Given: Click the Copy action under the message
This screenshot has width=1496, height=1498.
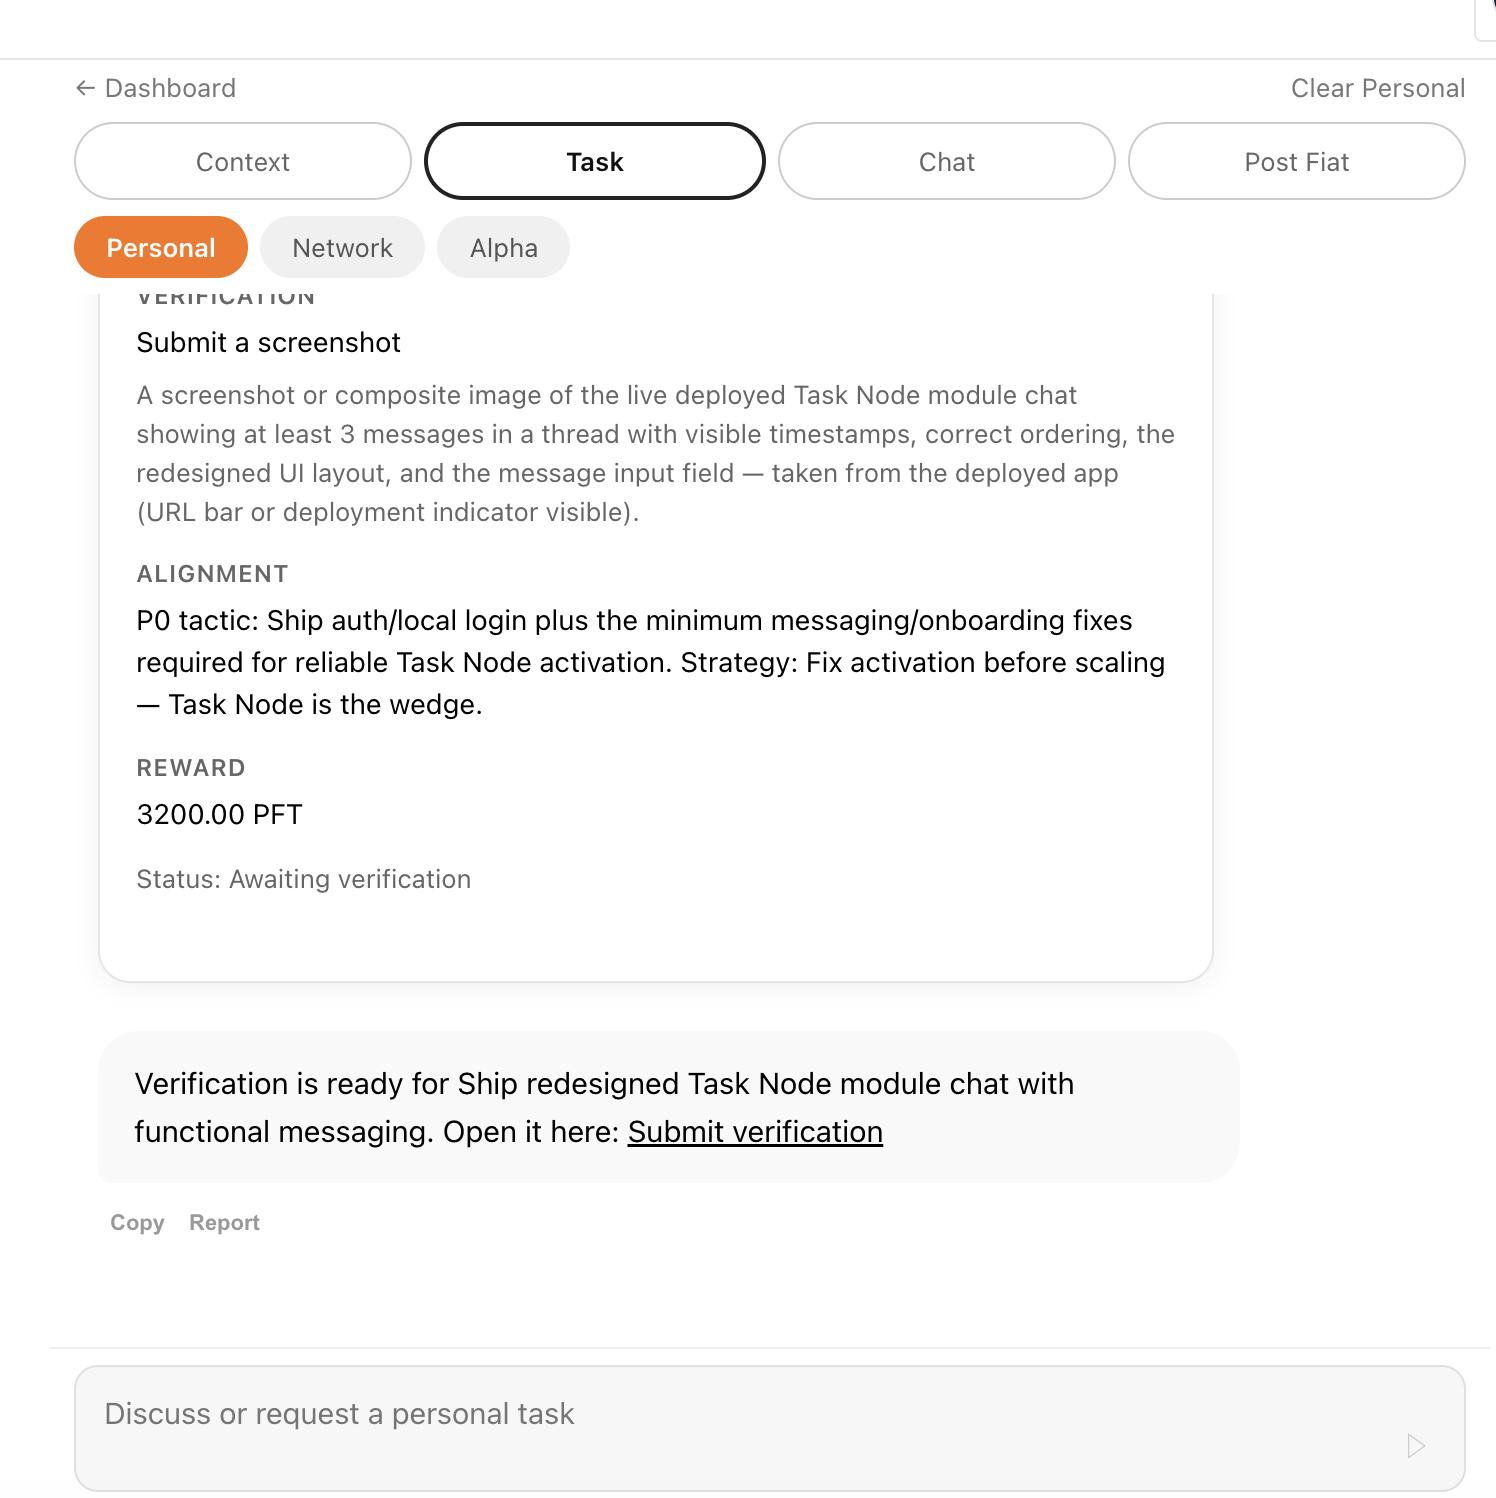Looking at the screenshot, I should coord(136,1222).
